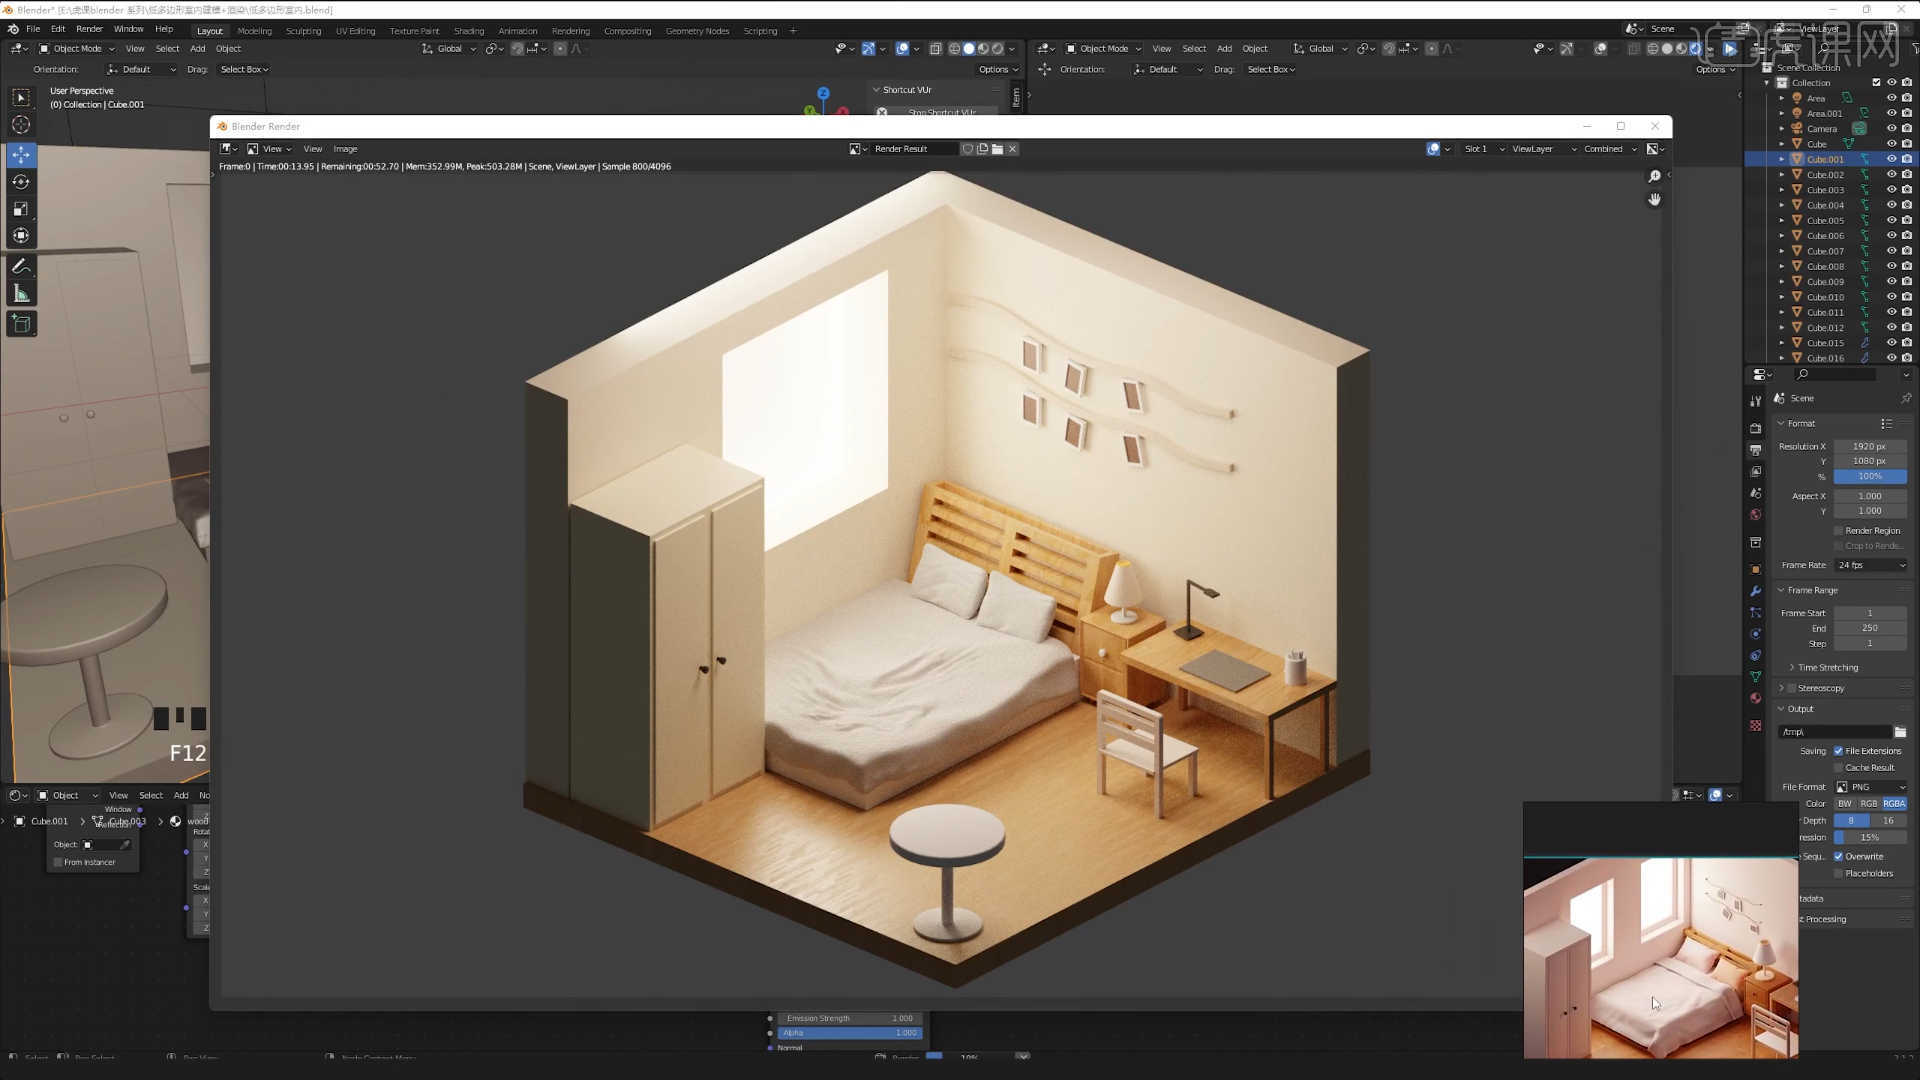Open the Combined pass dropdown
This screenshot has width=1920, height=1080.
pos(1610,149)
